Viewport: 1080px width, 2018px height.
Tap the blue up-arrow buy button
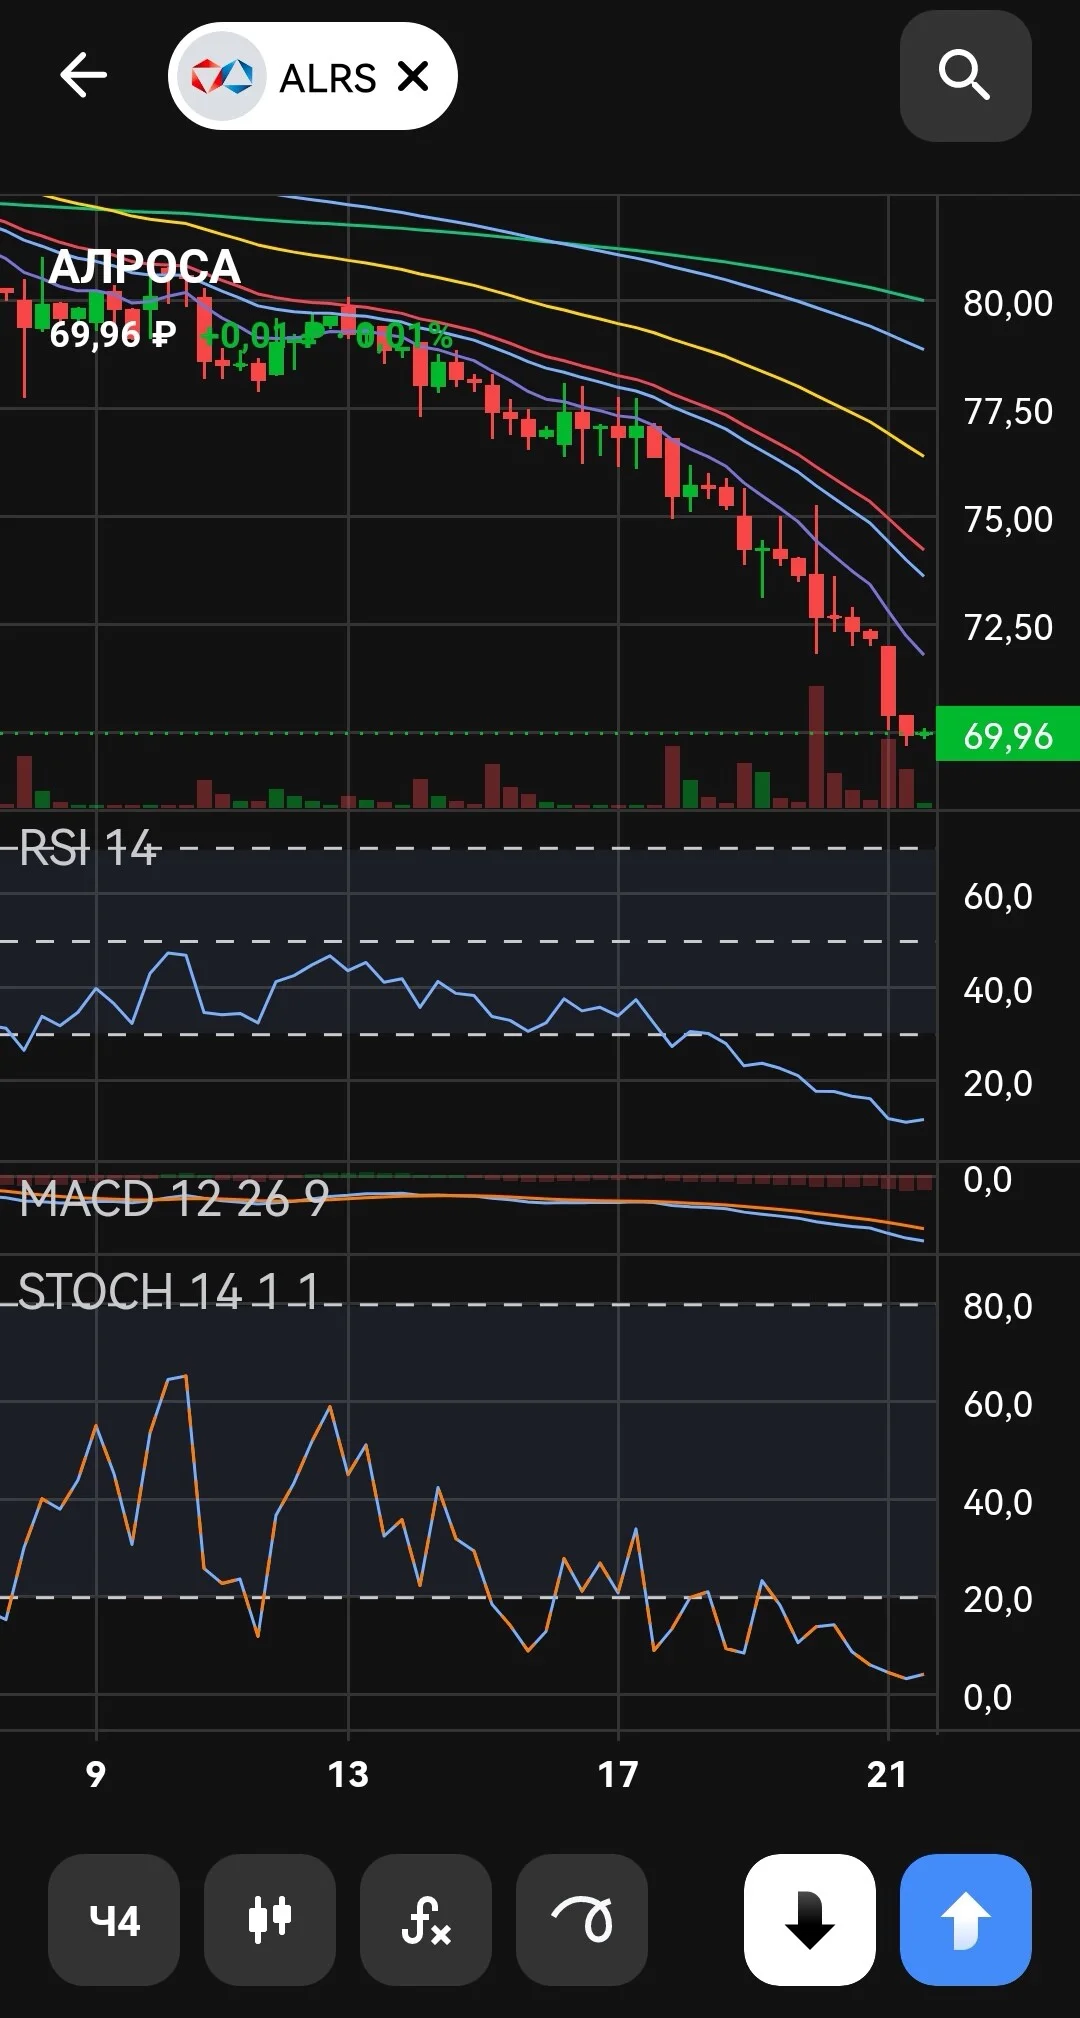[966, 1920]
